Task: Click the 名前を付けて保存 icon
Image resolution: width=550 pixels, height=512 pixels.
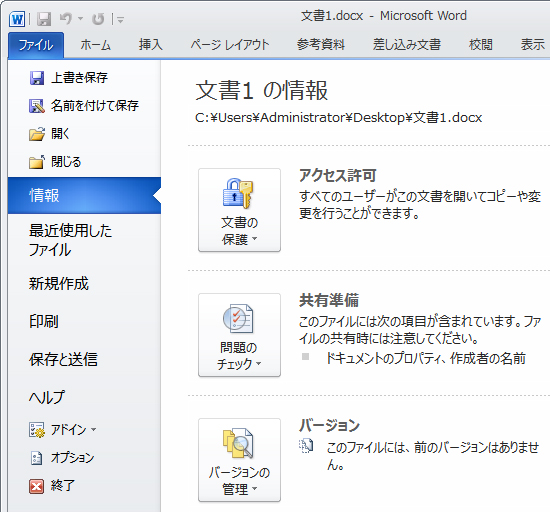Action: click(x=37, y=106)
